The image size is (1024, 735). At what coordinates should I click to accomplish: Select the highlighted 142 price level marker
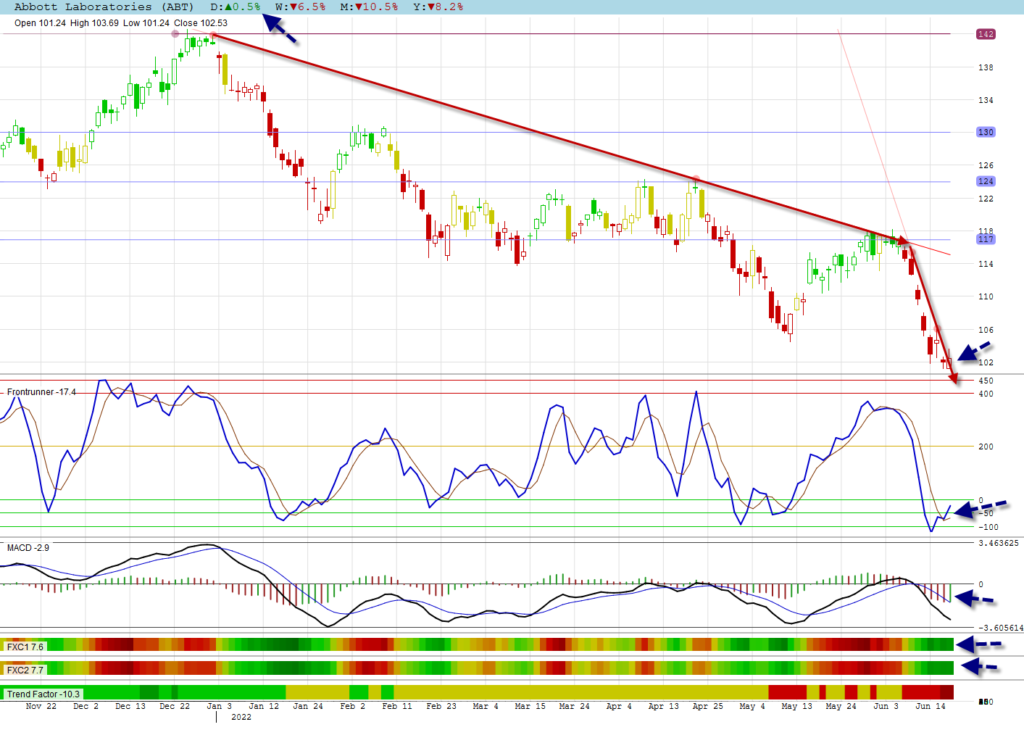tap(985, 34)
